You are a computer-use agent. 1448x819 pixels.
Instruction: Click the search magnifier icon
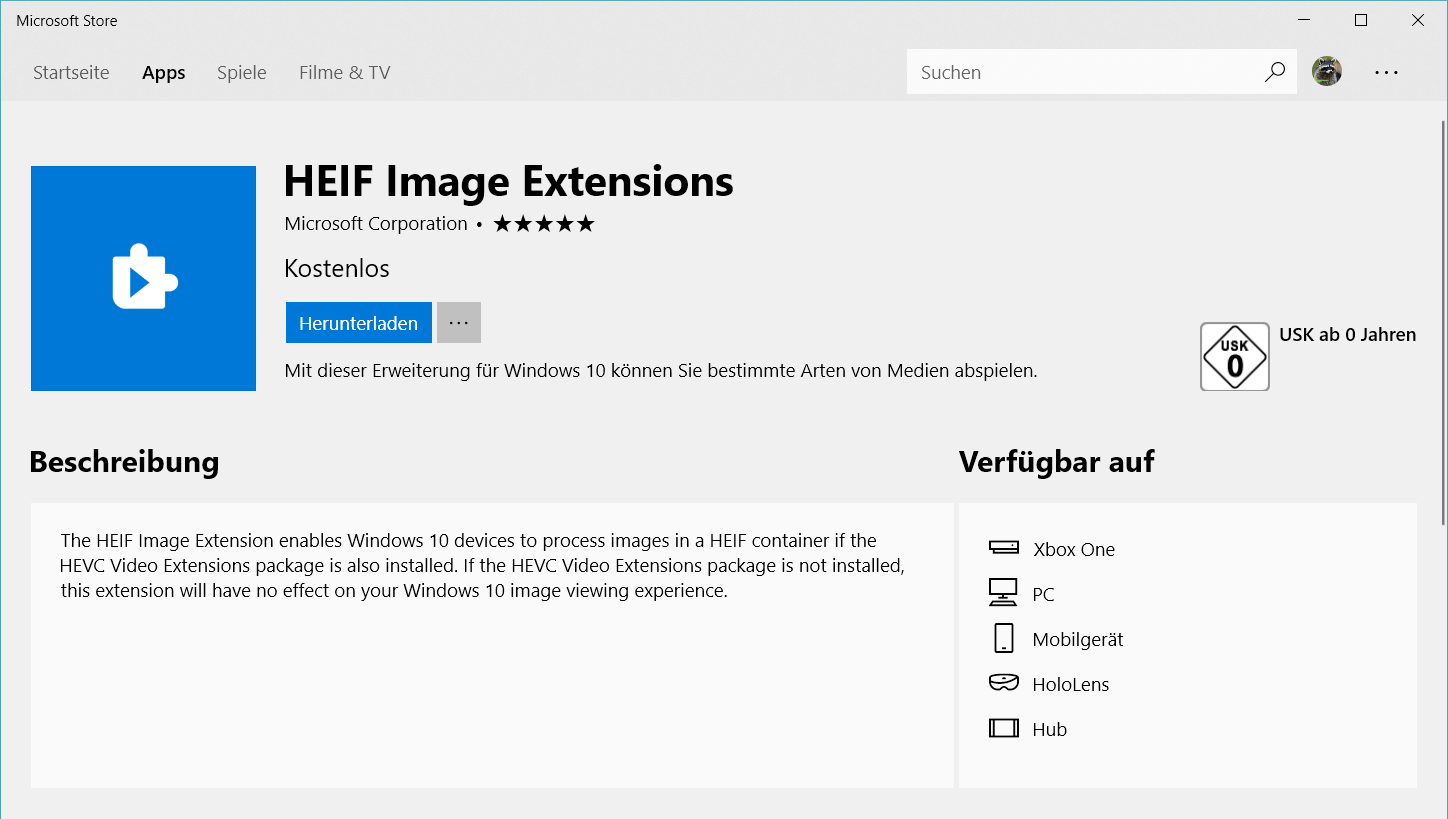coord(1274,72)
